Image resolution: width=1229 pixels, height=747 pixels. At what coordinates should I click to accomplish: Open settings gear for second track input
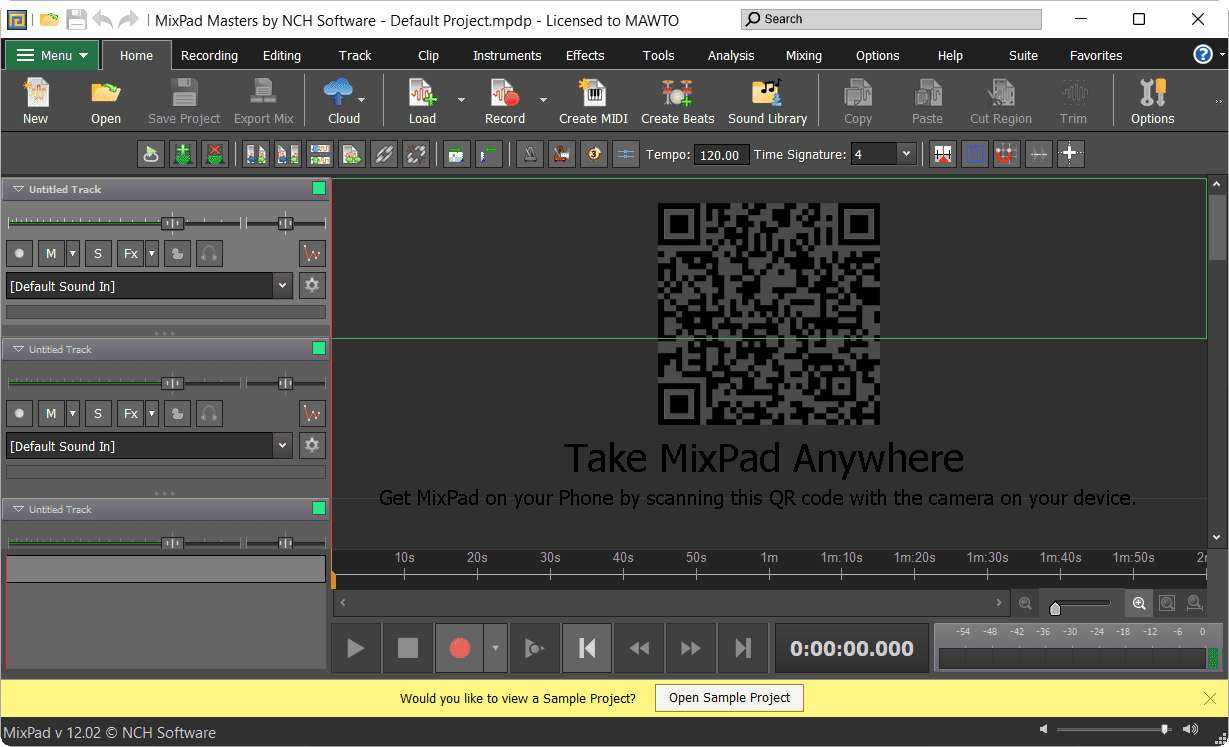pyautogui.click(x=312, y=445)
